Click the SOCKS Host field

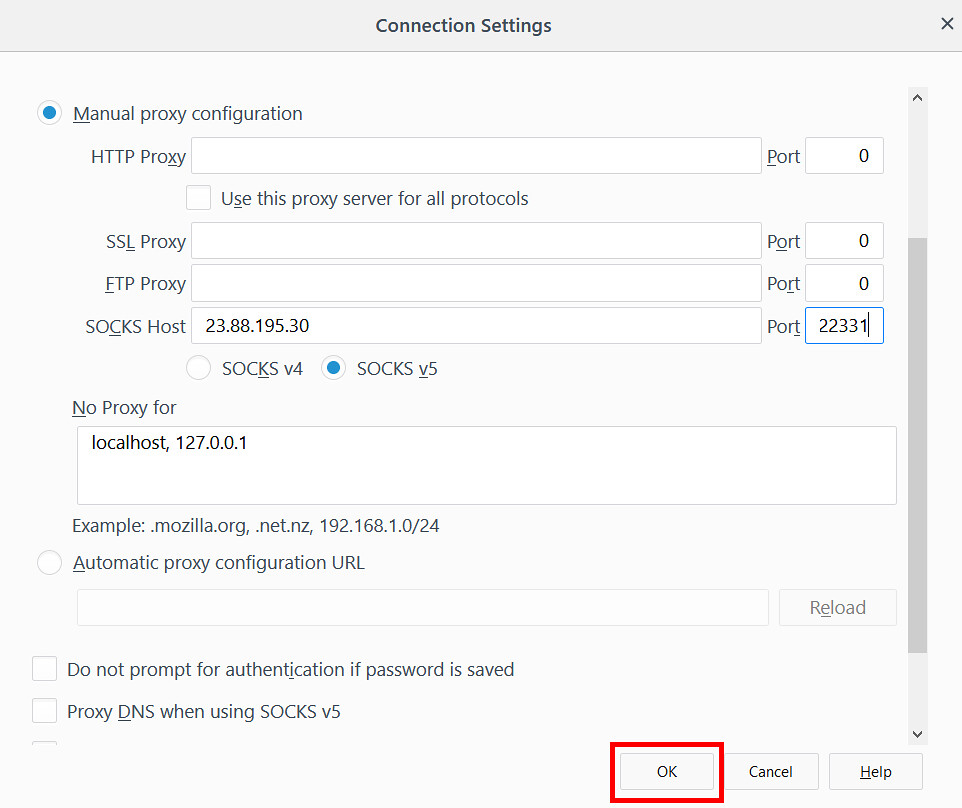(476, 326)
